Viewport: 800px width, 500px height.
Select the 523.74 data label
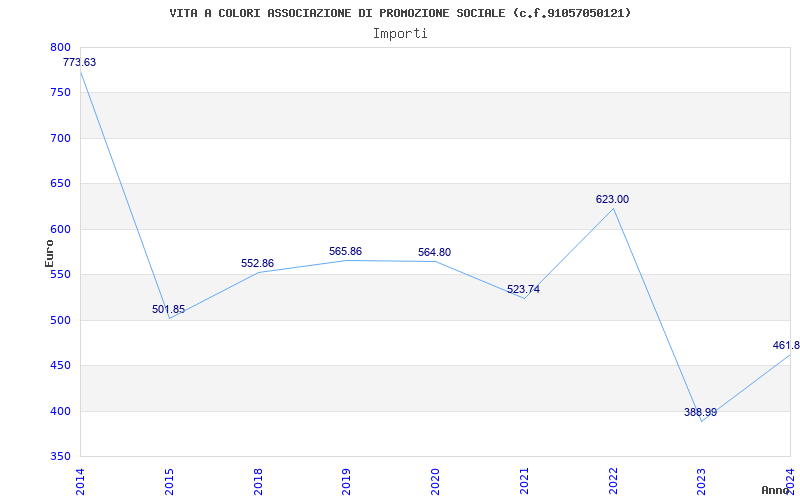(523, 290)
